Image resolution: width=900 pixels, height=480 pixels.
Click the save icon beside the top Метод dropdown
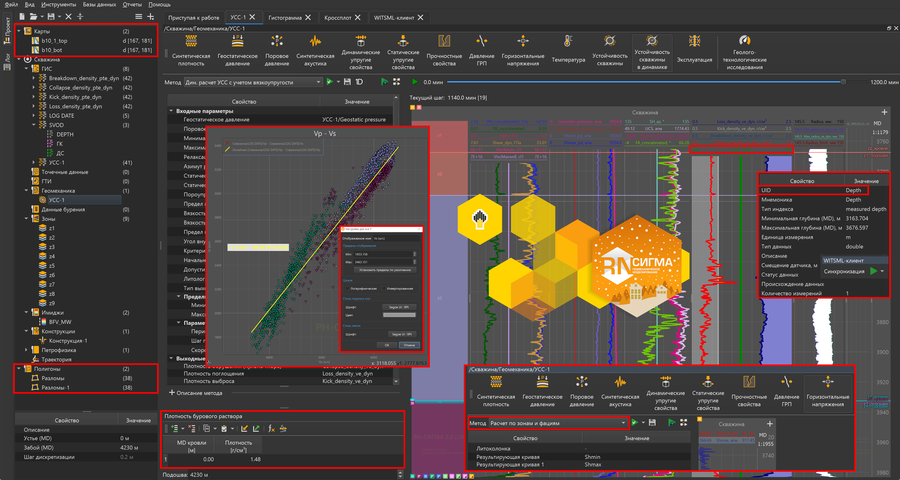[x=346, y=82]
